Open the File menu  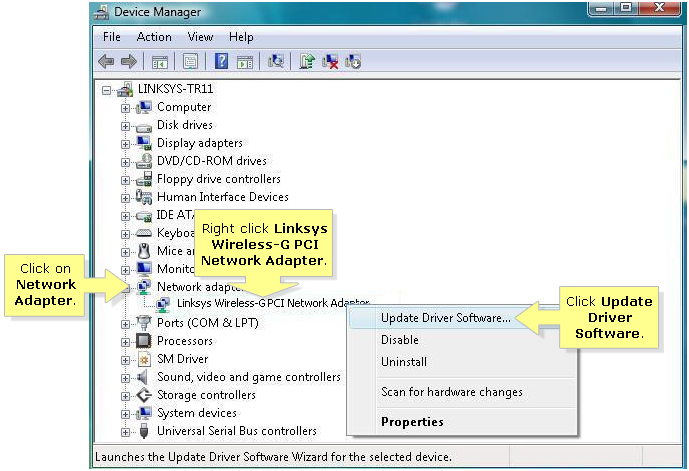click(x=112, y=37)
